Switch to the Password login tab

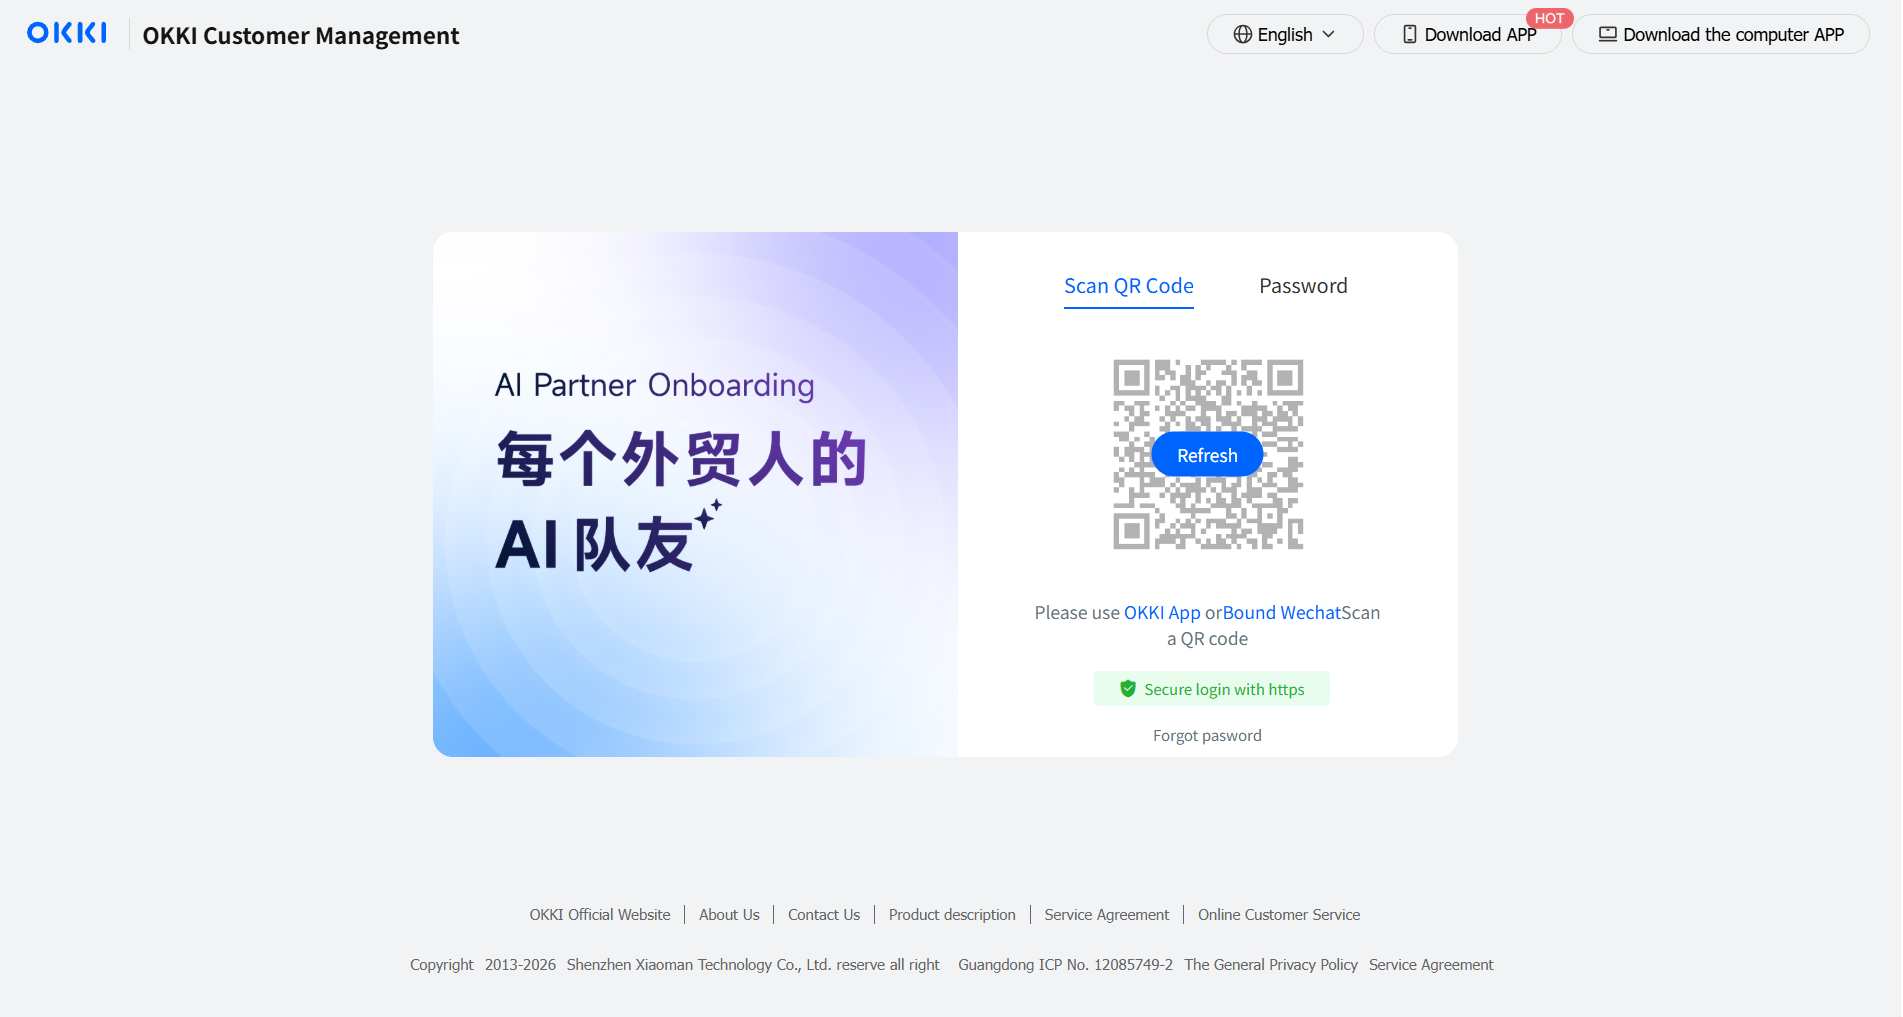pyautogui.click(x=1303, y=286)
